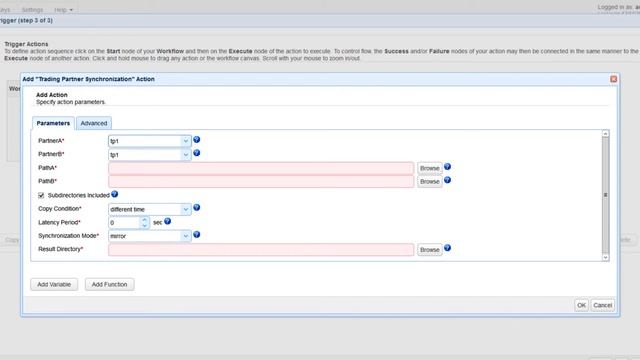Open the Help menu
This screenshot has height=360, width=640.
(63, 10)
